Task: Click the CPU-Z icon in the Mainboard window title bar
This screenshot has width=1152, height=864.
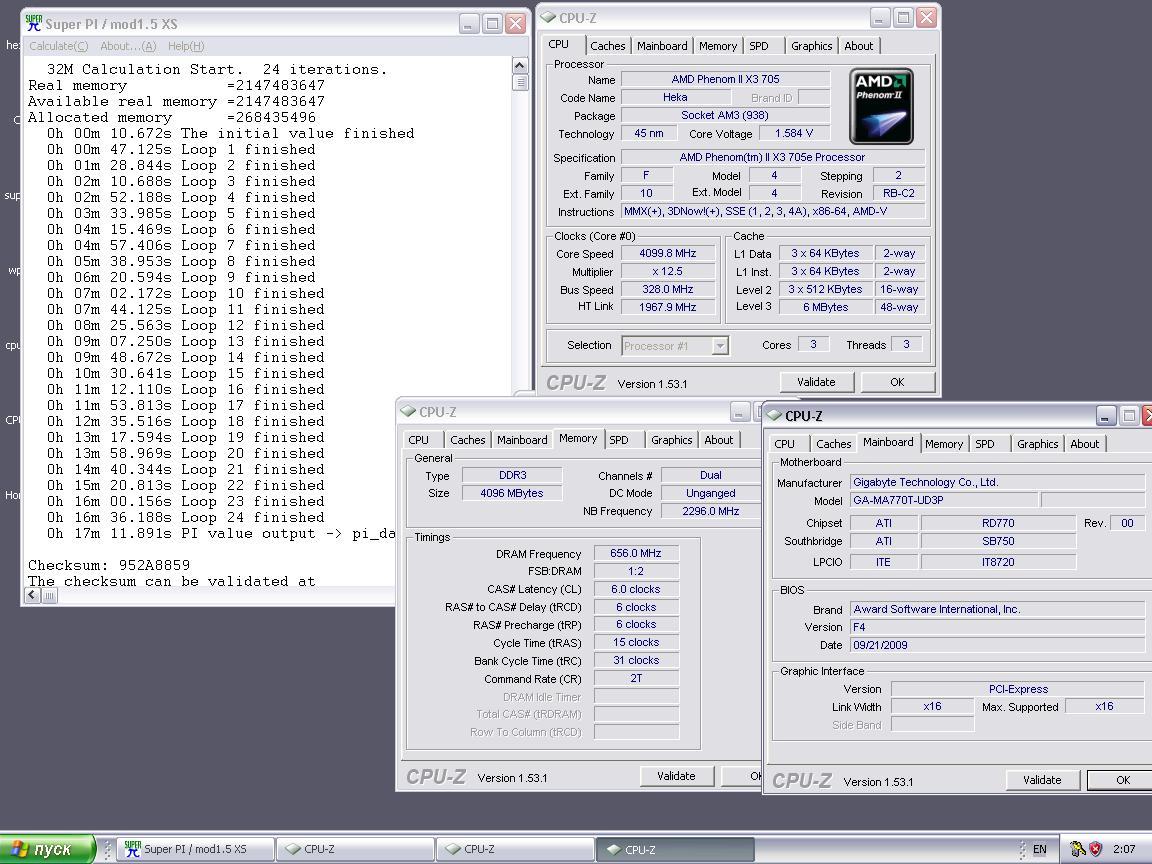Action: point(774,415)
